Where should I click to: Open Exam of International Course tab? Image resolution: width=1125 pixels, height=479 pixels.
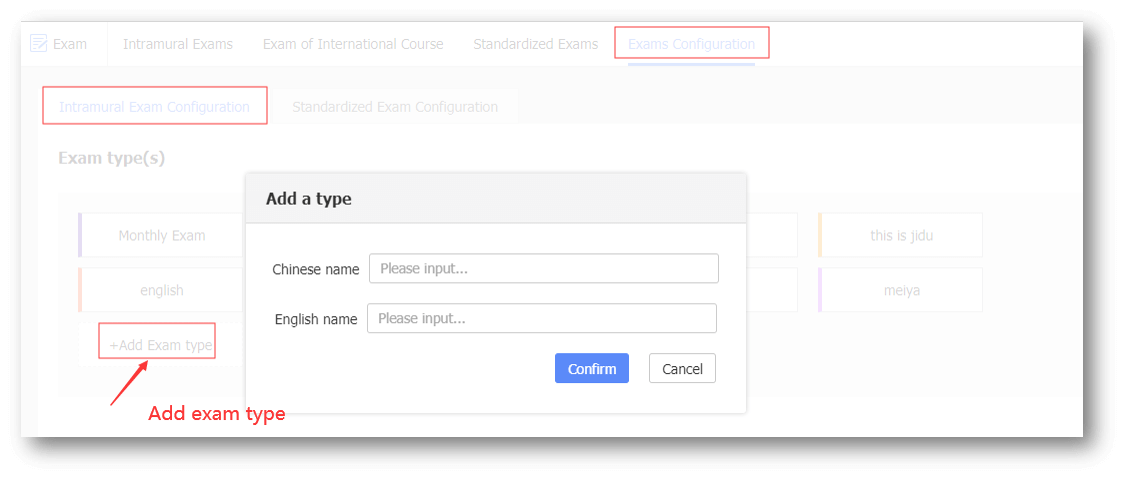[x=353, y=44]
